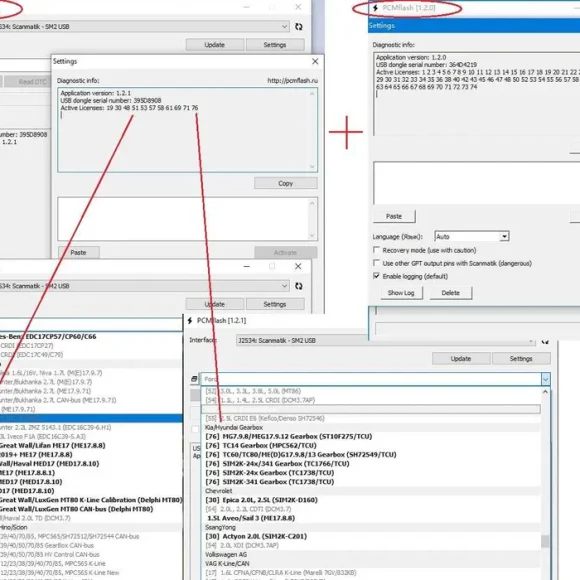Click the Volkswagen AG group header

coord(226,554)
